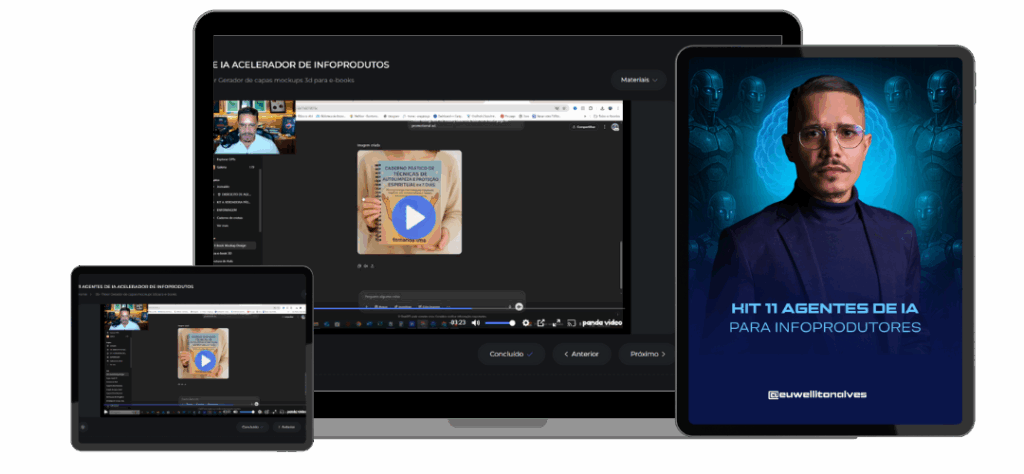Go to the Próximo lesson

(x=647, y=354)
